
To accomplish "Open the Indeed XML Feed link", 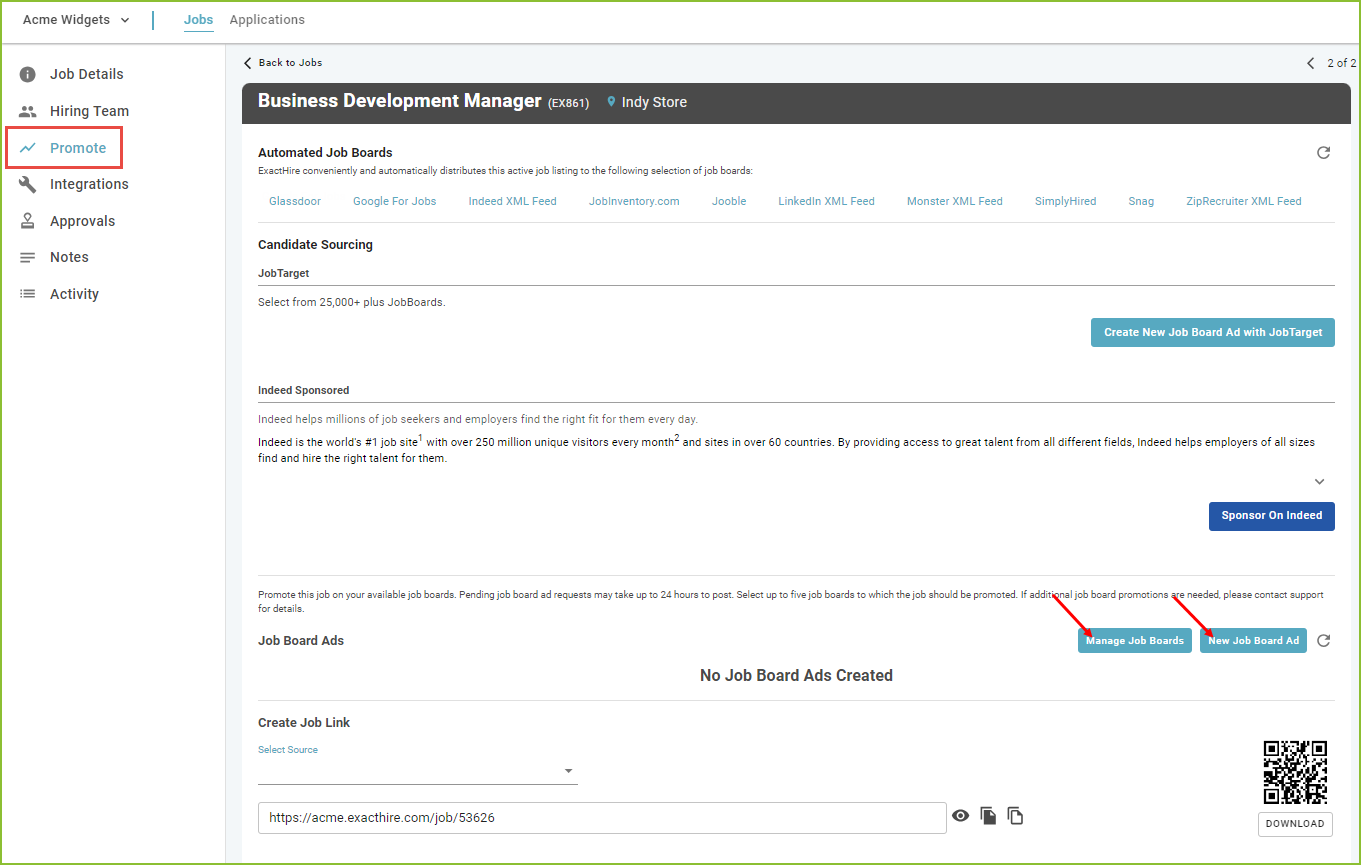I will 513,201.
